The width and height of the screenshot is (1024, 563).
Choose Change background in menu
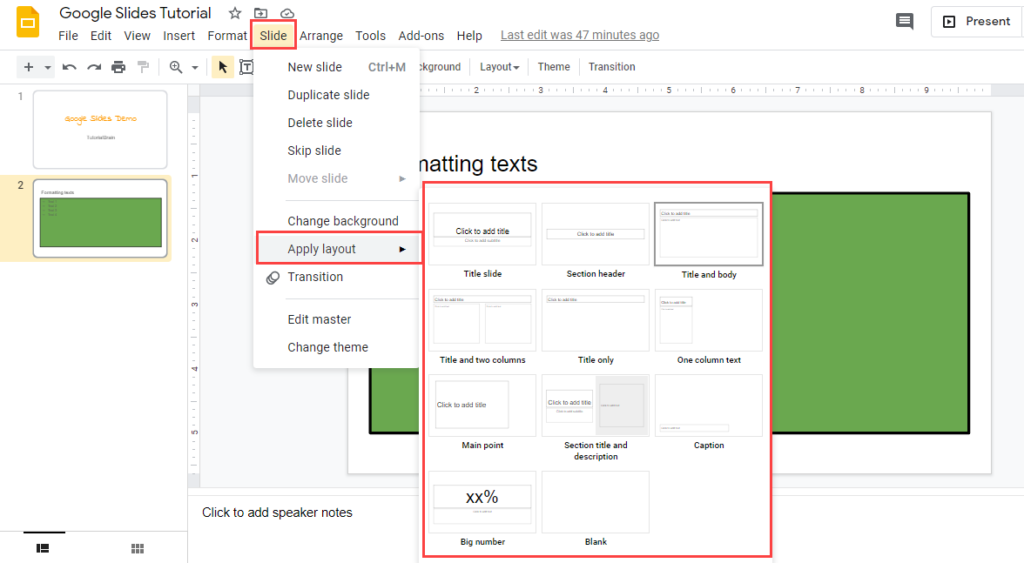pyautogui.click(x=336, y=221)
